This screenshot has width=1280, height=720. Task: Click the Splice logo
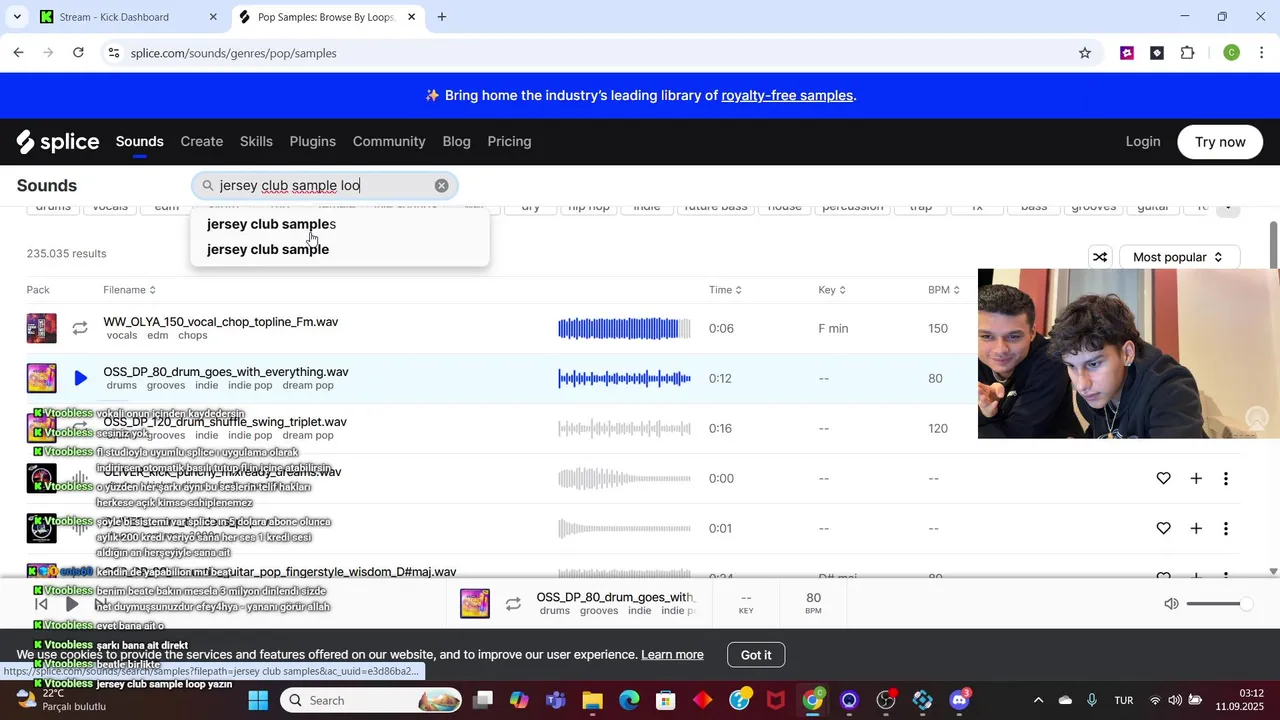[58, 142]
